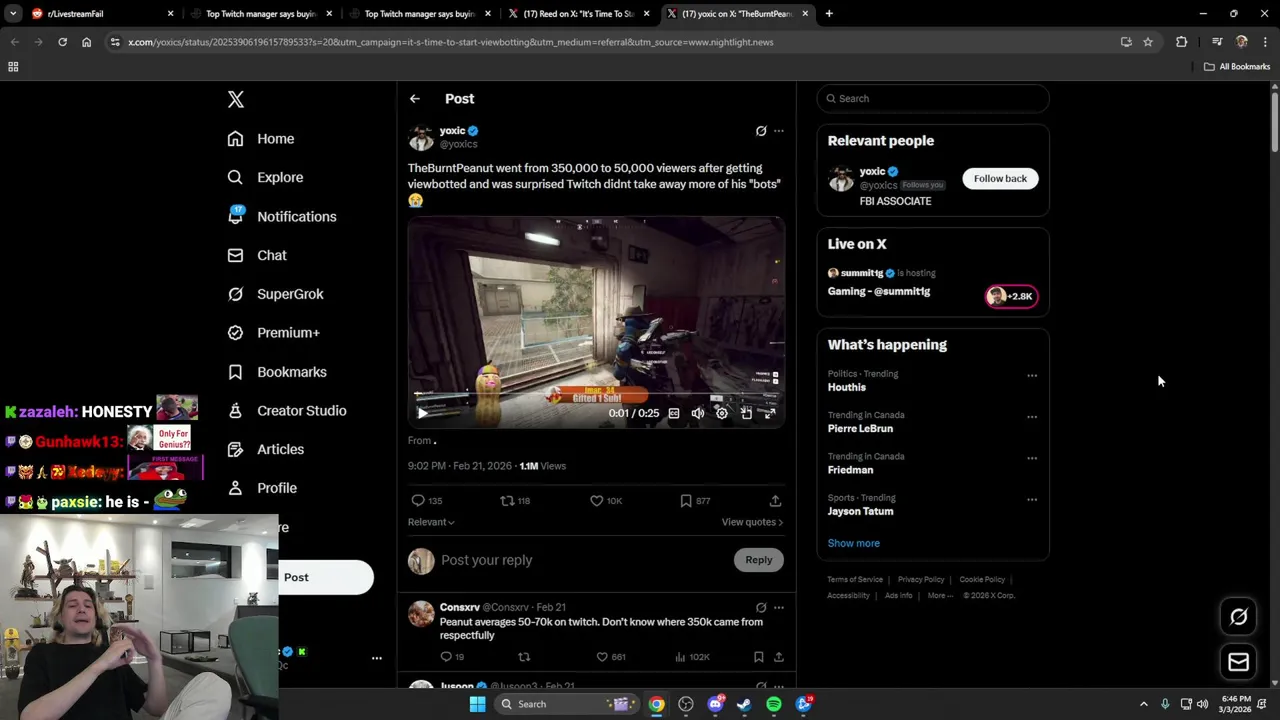Reply to Consxrv's comment
This screenshot has height=720, width=1280.
[x=452, y=657]
